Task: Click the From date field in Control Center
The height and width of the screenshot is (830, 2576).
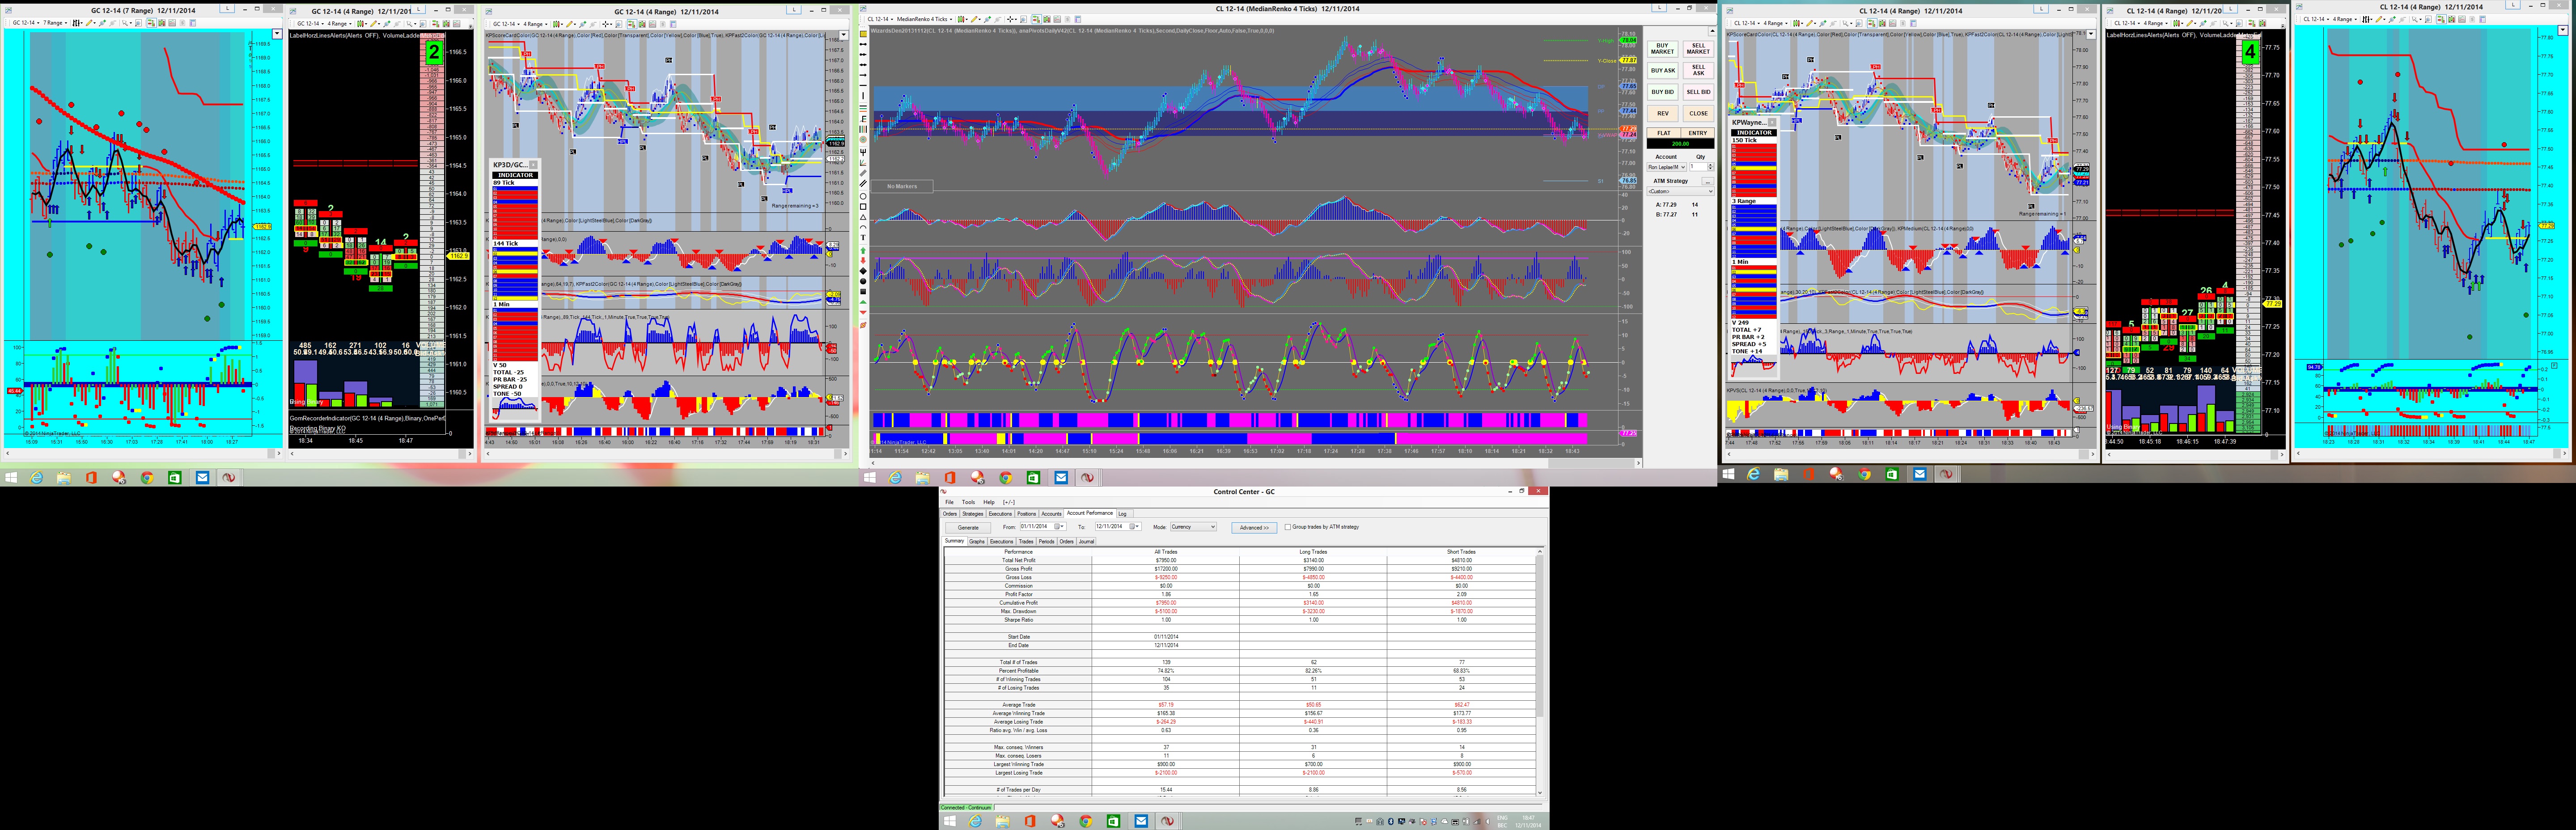Action: [1044, 527]
